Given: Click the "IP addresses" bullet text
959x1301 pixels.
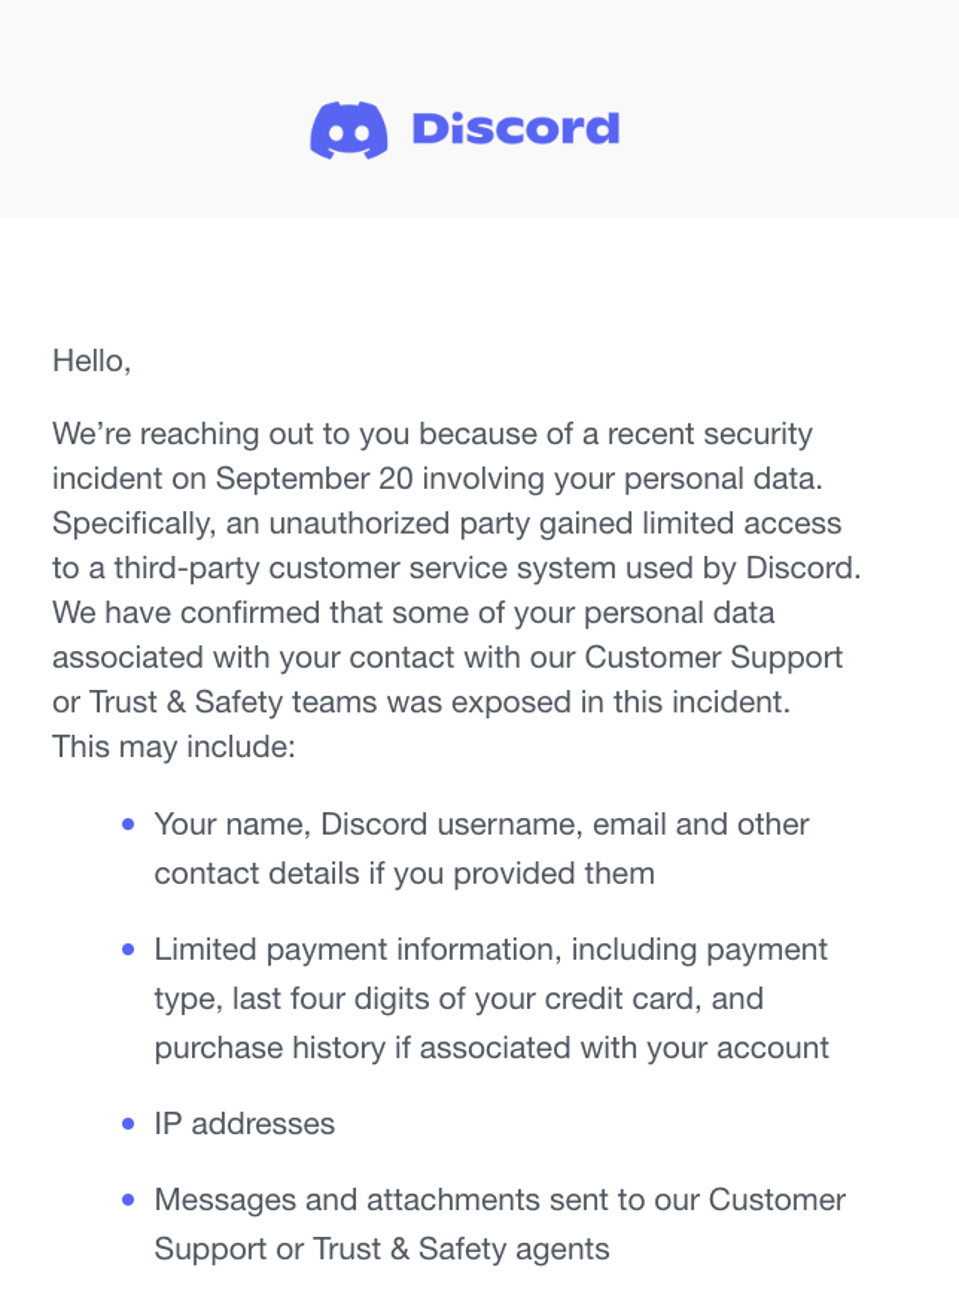Looking at the screenshot, I should pyautogui.click(x=244, y=1124).
